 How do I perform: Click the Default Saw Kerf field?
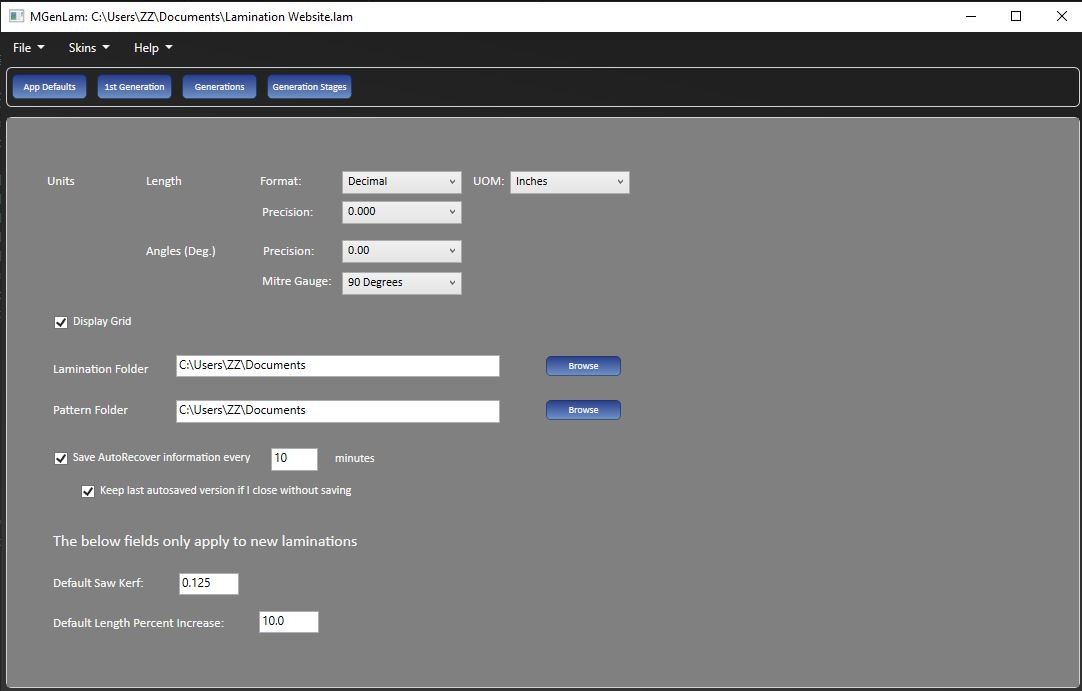[x=209, y=584]
